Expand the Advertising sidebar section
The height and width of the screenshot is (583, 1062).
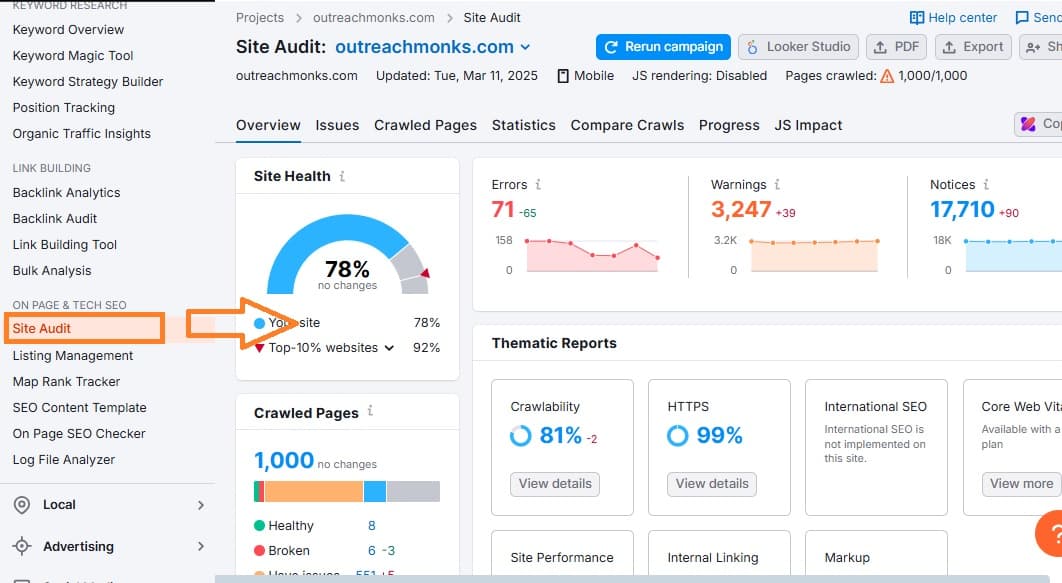[200, 546]
